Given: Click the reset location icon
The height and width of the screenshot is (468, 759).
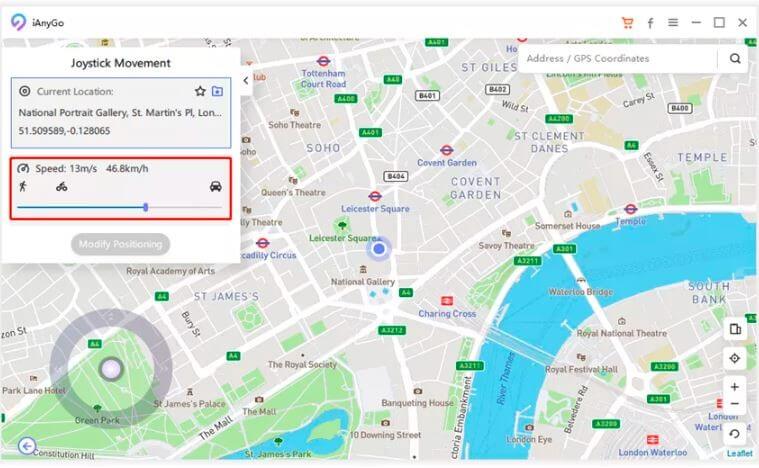Looking at the screenshot, I should [x=735, y=434].
